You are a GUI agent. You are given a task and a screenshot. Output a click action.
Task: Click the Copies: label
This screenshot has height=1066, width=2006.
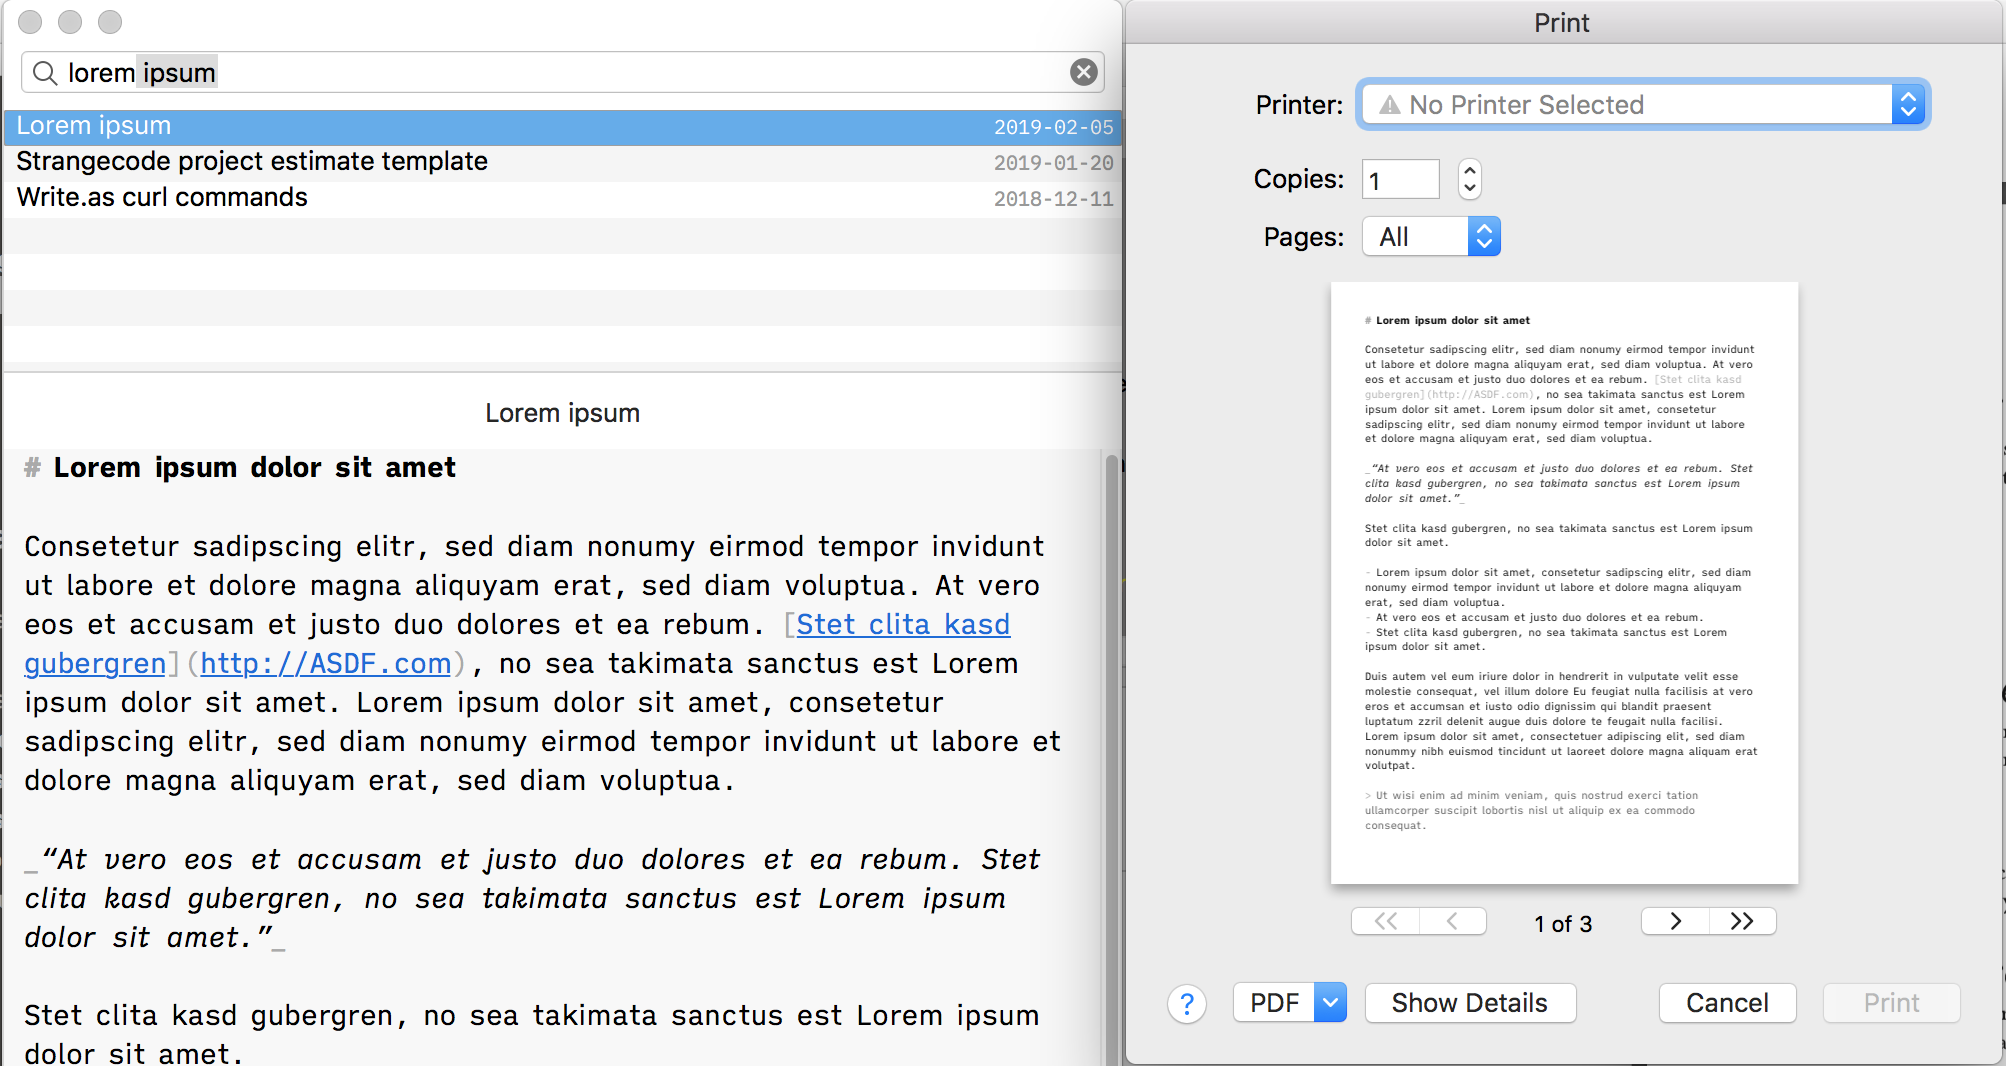(1299, 179)
